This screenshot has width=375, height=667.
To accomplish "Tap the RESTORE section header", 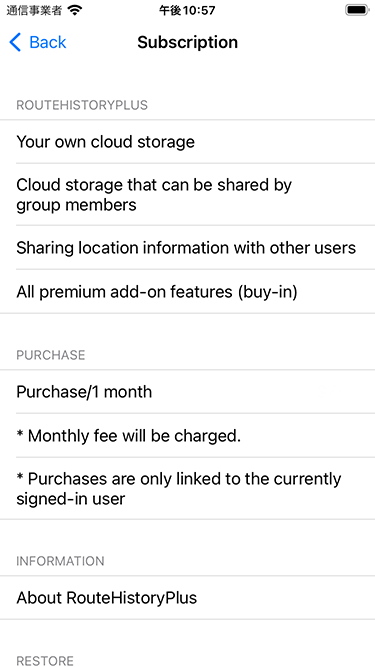I will point(45,661).
